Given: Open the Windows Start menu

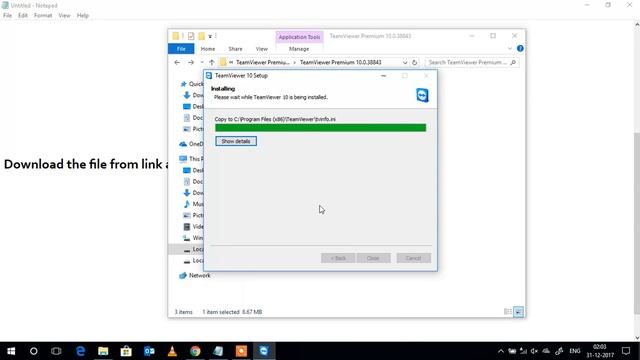Looking at the screenshot, I should pyautogui.click(x=11, y=351).
